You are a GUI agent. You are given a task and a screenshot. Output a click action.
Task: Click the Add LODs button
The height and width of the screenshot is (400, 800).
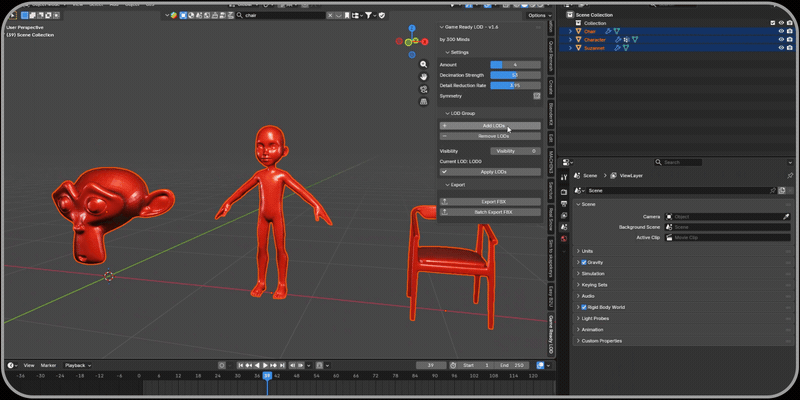tap(490, 126)
